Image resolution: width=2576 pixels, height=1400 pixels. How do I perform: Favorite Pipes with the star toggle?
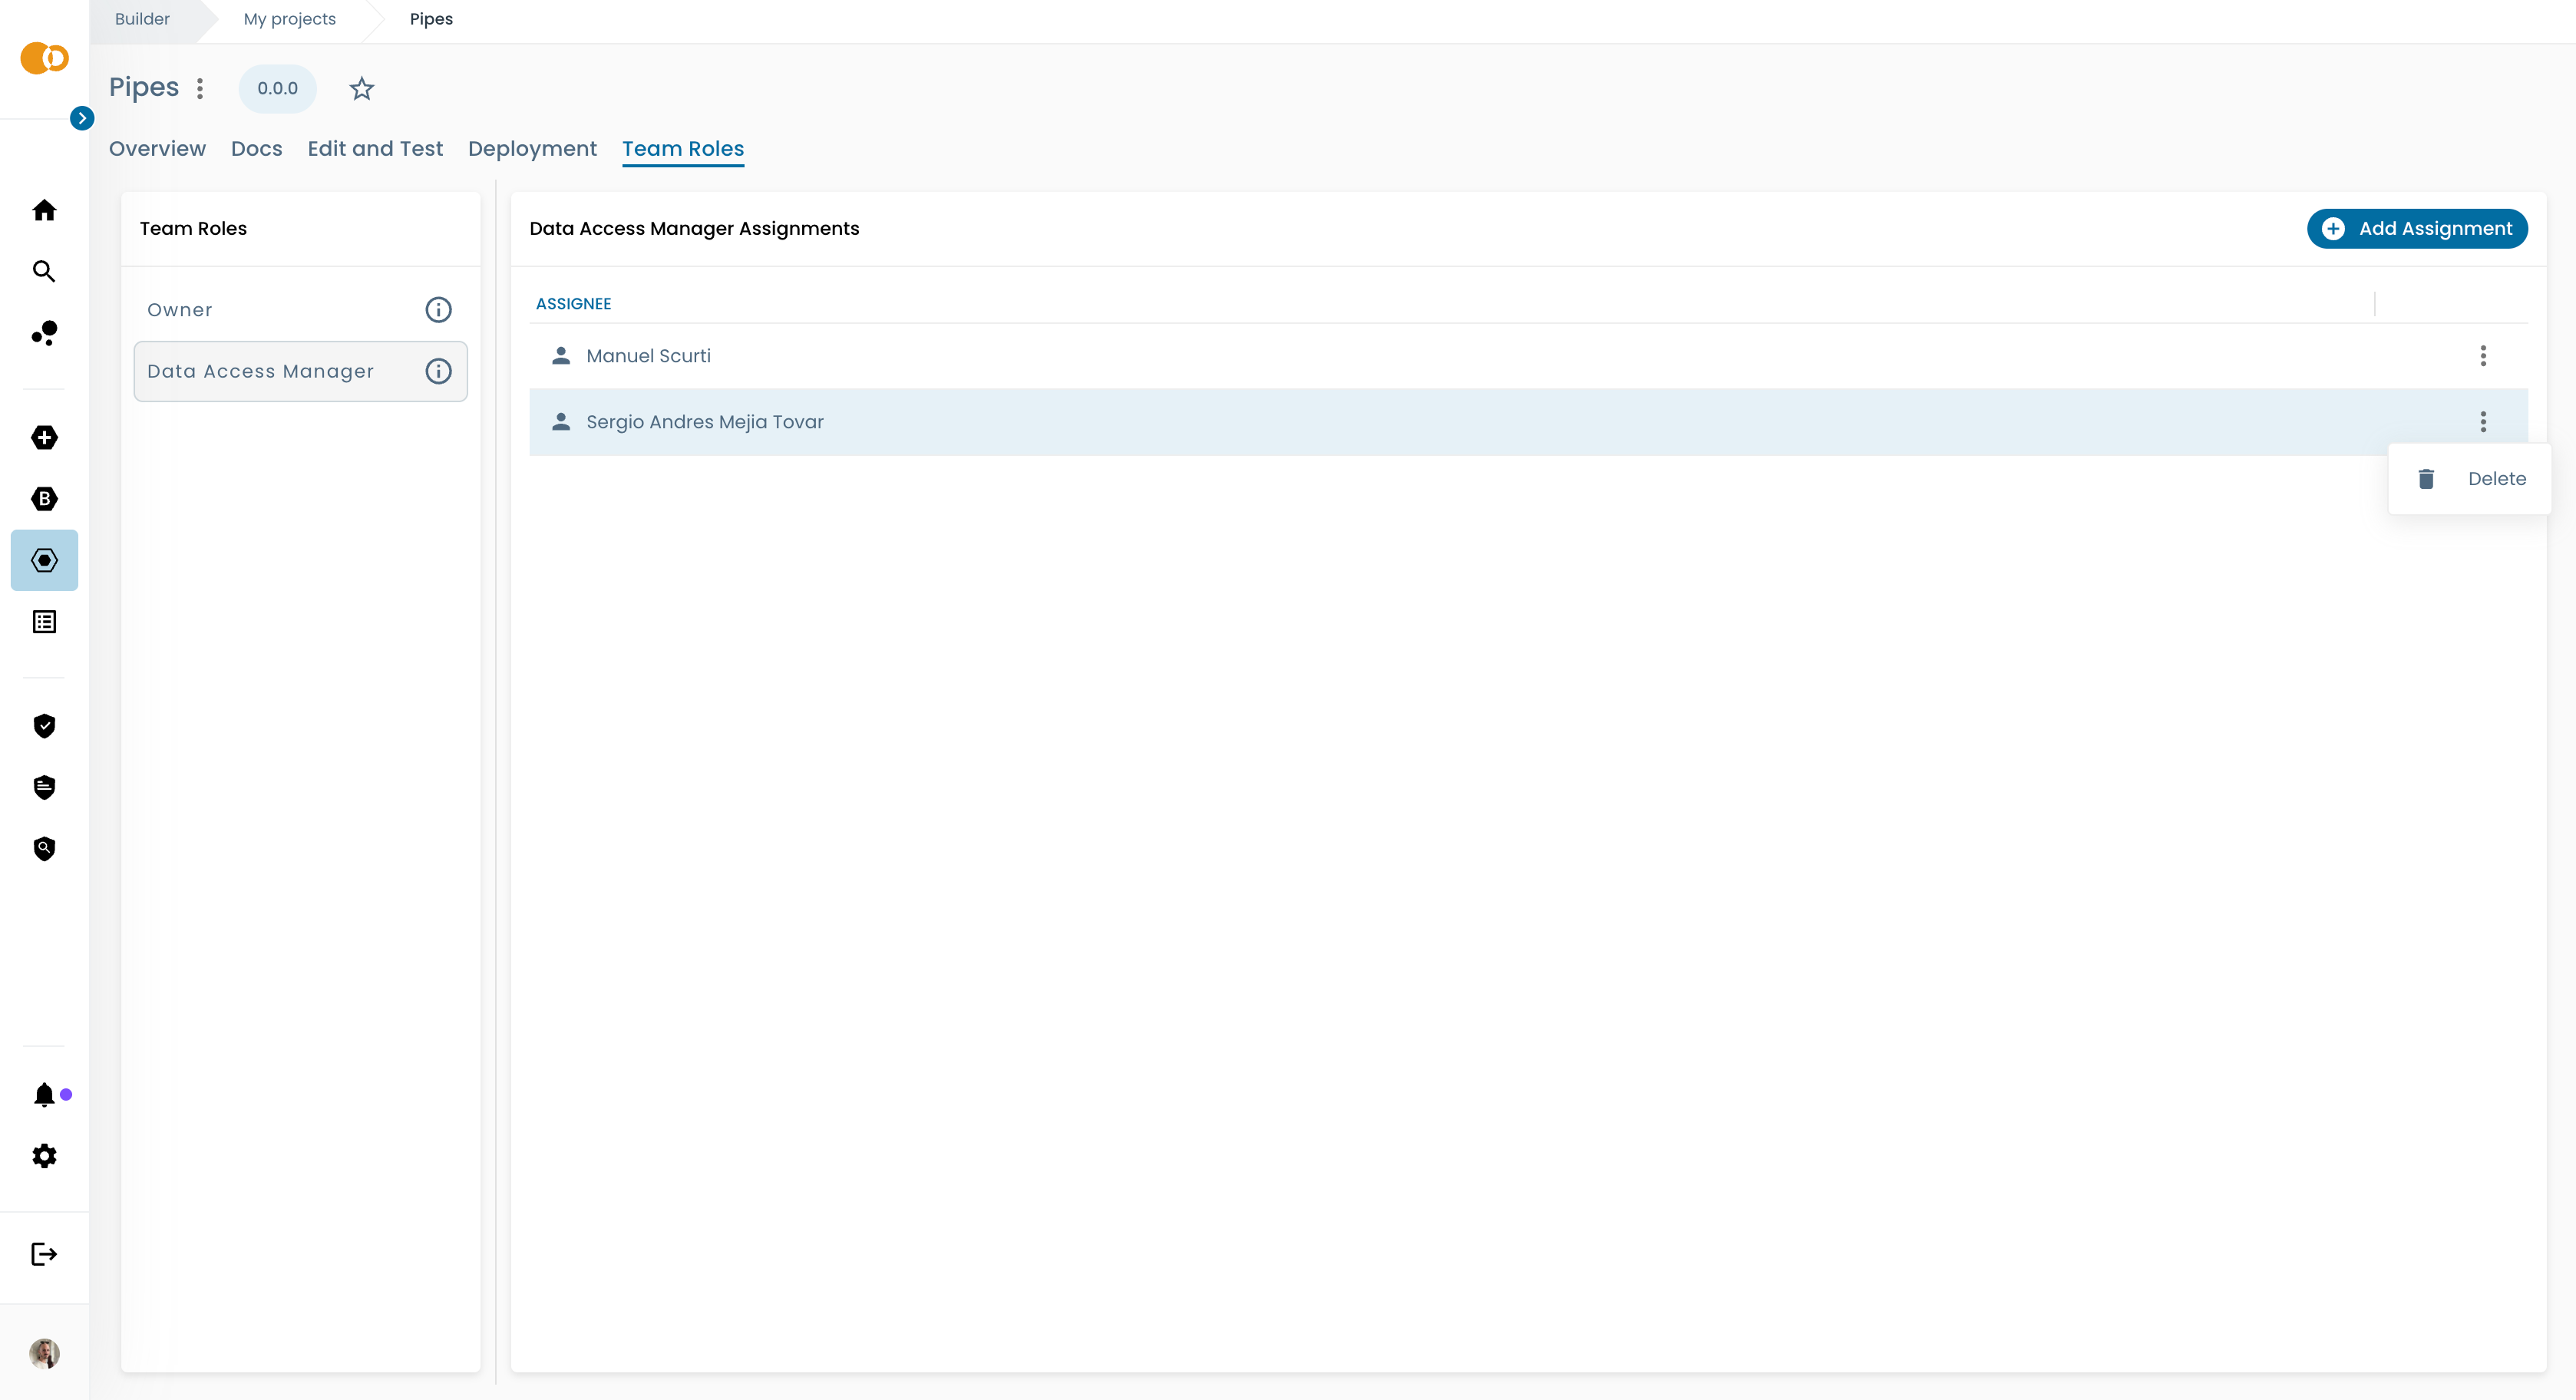(361, 89)
